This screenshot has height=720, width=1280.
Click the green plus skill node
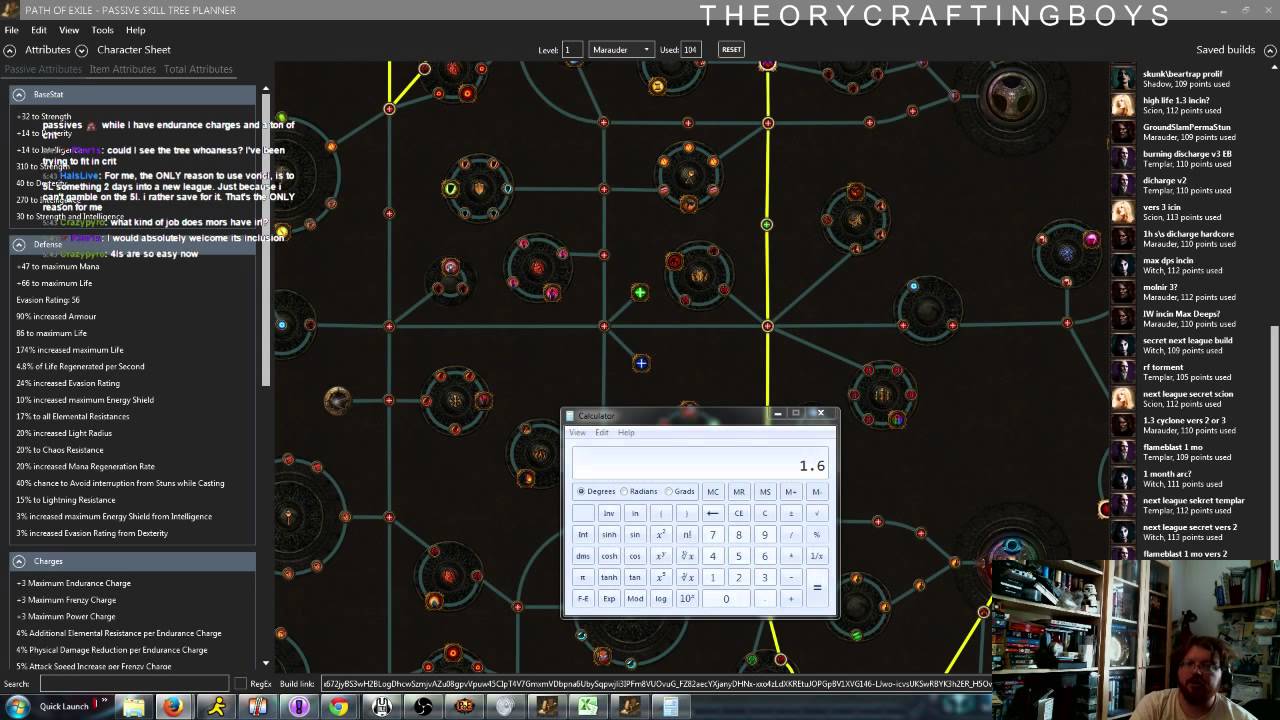click(640, 292)
